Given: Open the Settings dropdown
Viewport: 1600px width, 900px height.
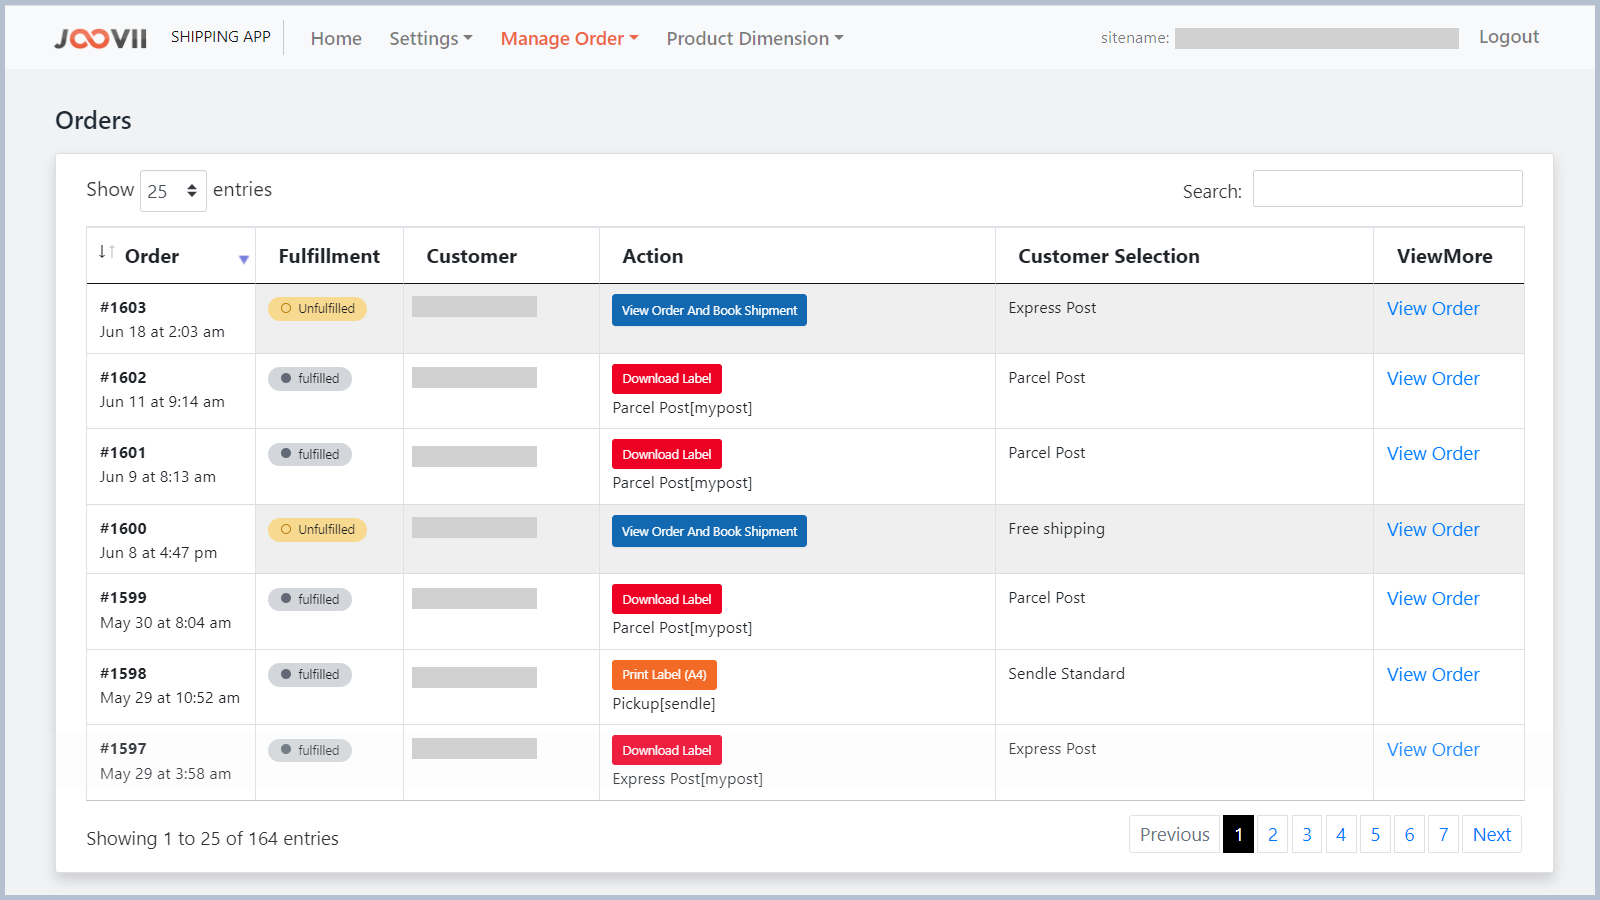Looking at the screenshot, I should pyautogui.click(x=430, y=38).
